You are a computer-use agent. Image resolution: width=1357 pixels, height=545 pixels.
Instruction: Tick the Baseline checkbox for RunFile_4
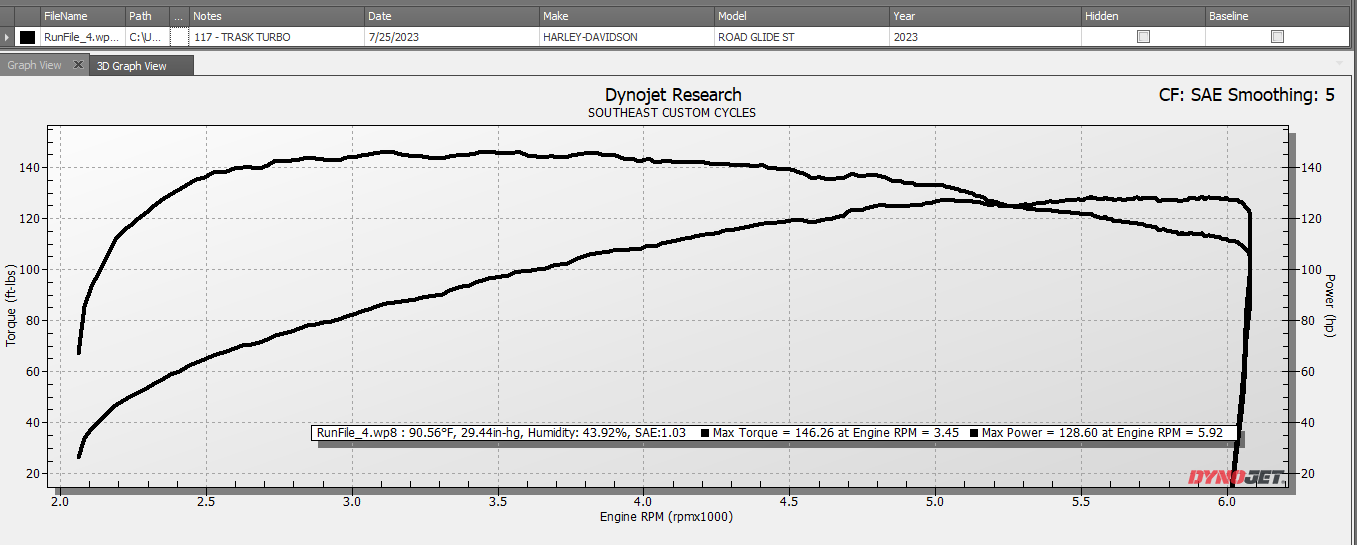(1277, 37)
